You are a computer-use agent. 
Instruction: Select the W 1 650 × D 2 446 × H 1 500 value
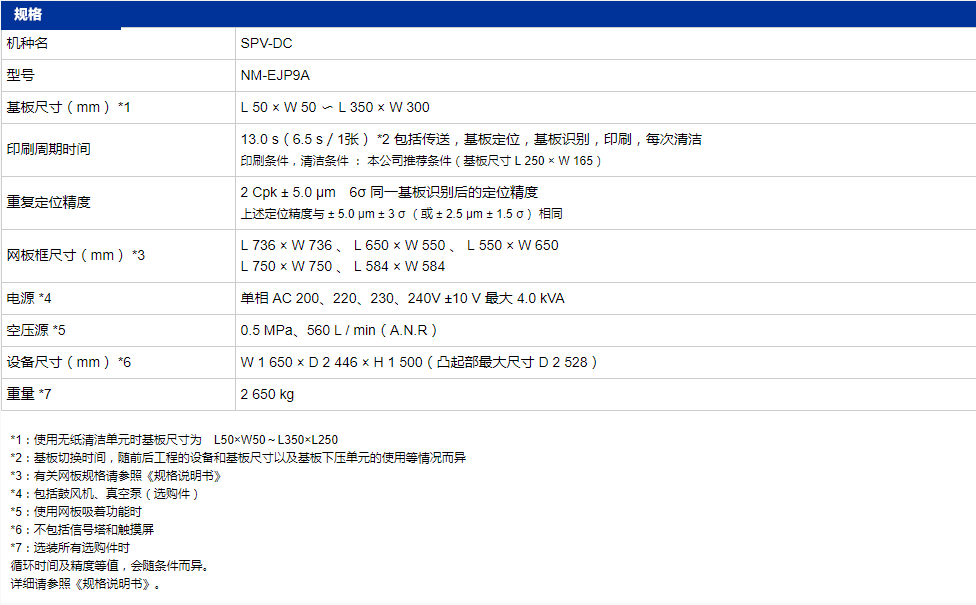click(419, 362)
